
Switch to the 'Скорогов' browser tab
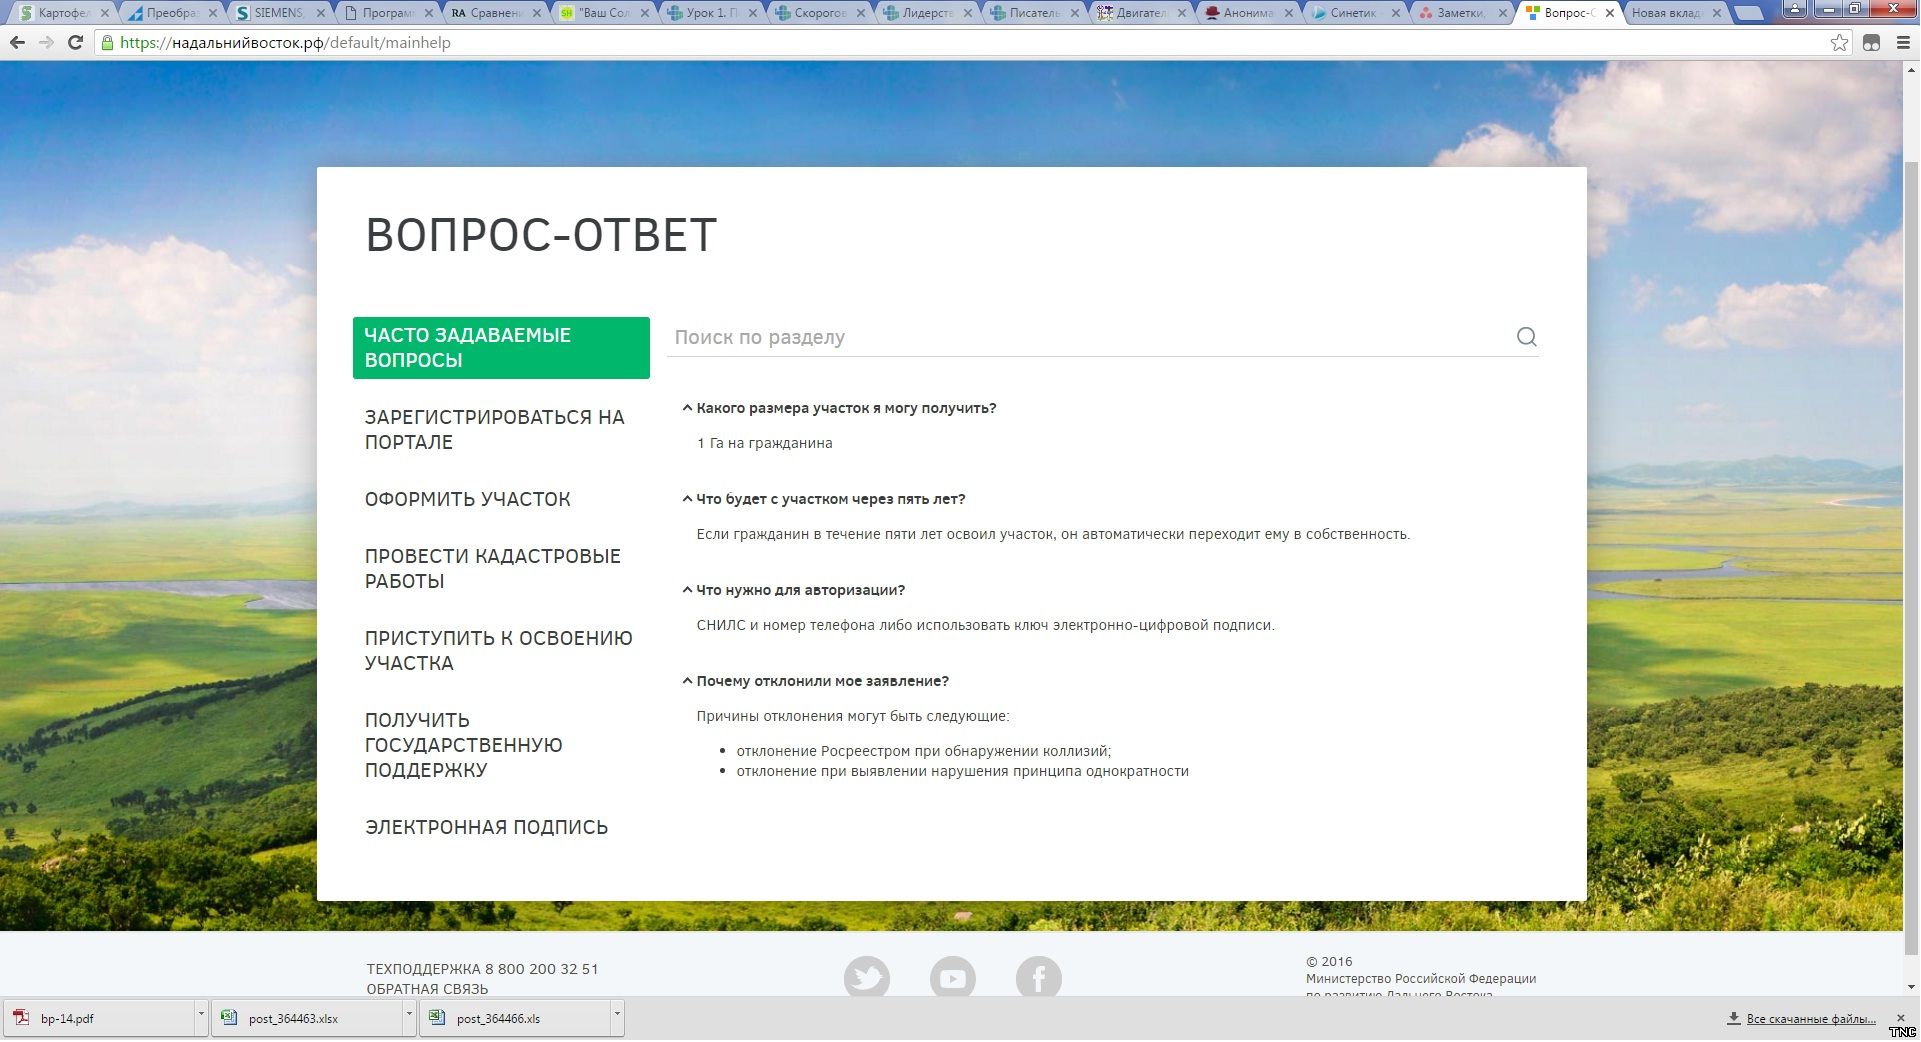pyautogui.click(x=820, y=13)
